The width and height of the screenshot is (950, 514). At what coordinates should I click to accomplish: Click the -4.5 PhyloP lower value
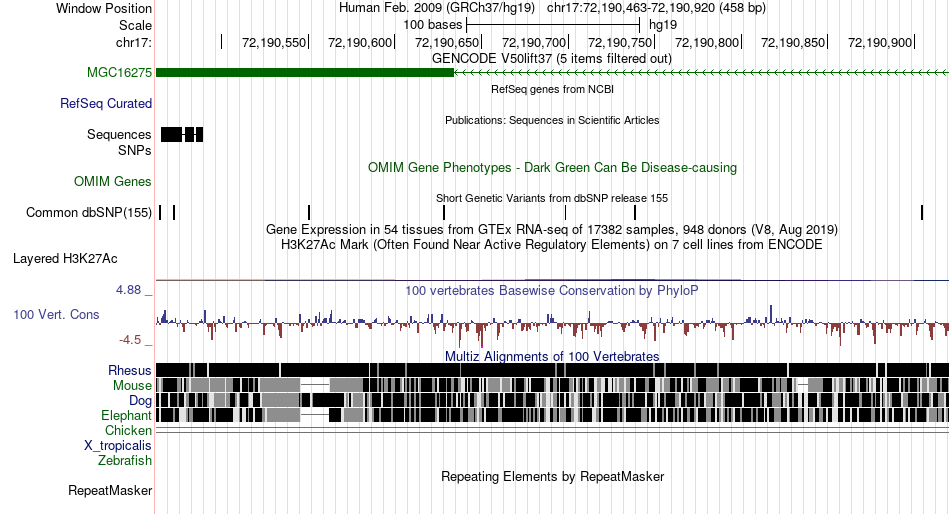pos(130,340)
